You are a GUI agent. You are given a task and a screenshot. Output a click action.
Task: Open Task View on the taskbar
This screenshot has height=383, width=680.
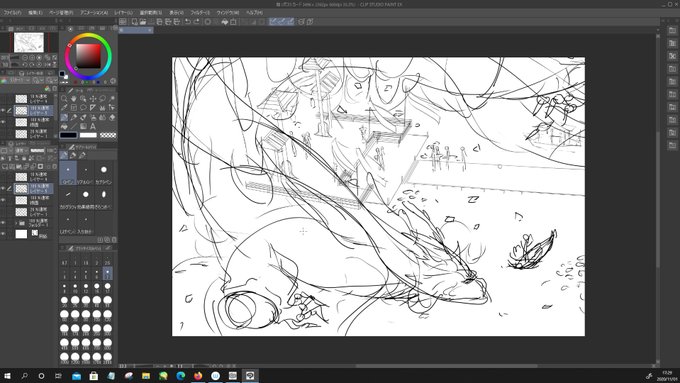click(x=58, y=376)
